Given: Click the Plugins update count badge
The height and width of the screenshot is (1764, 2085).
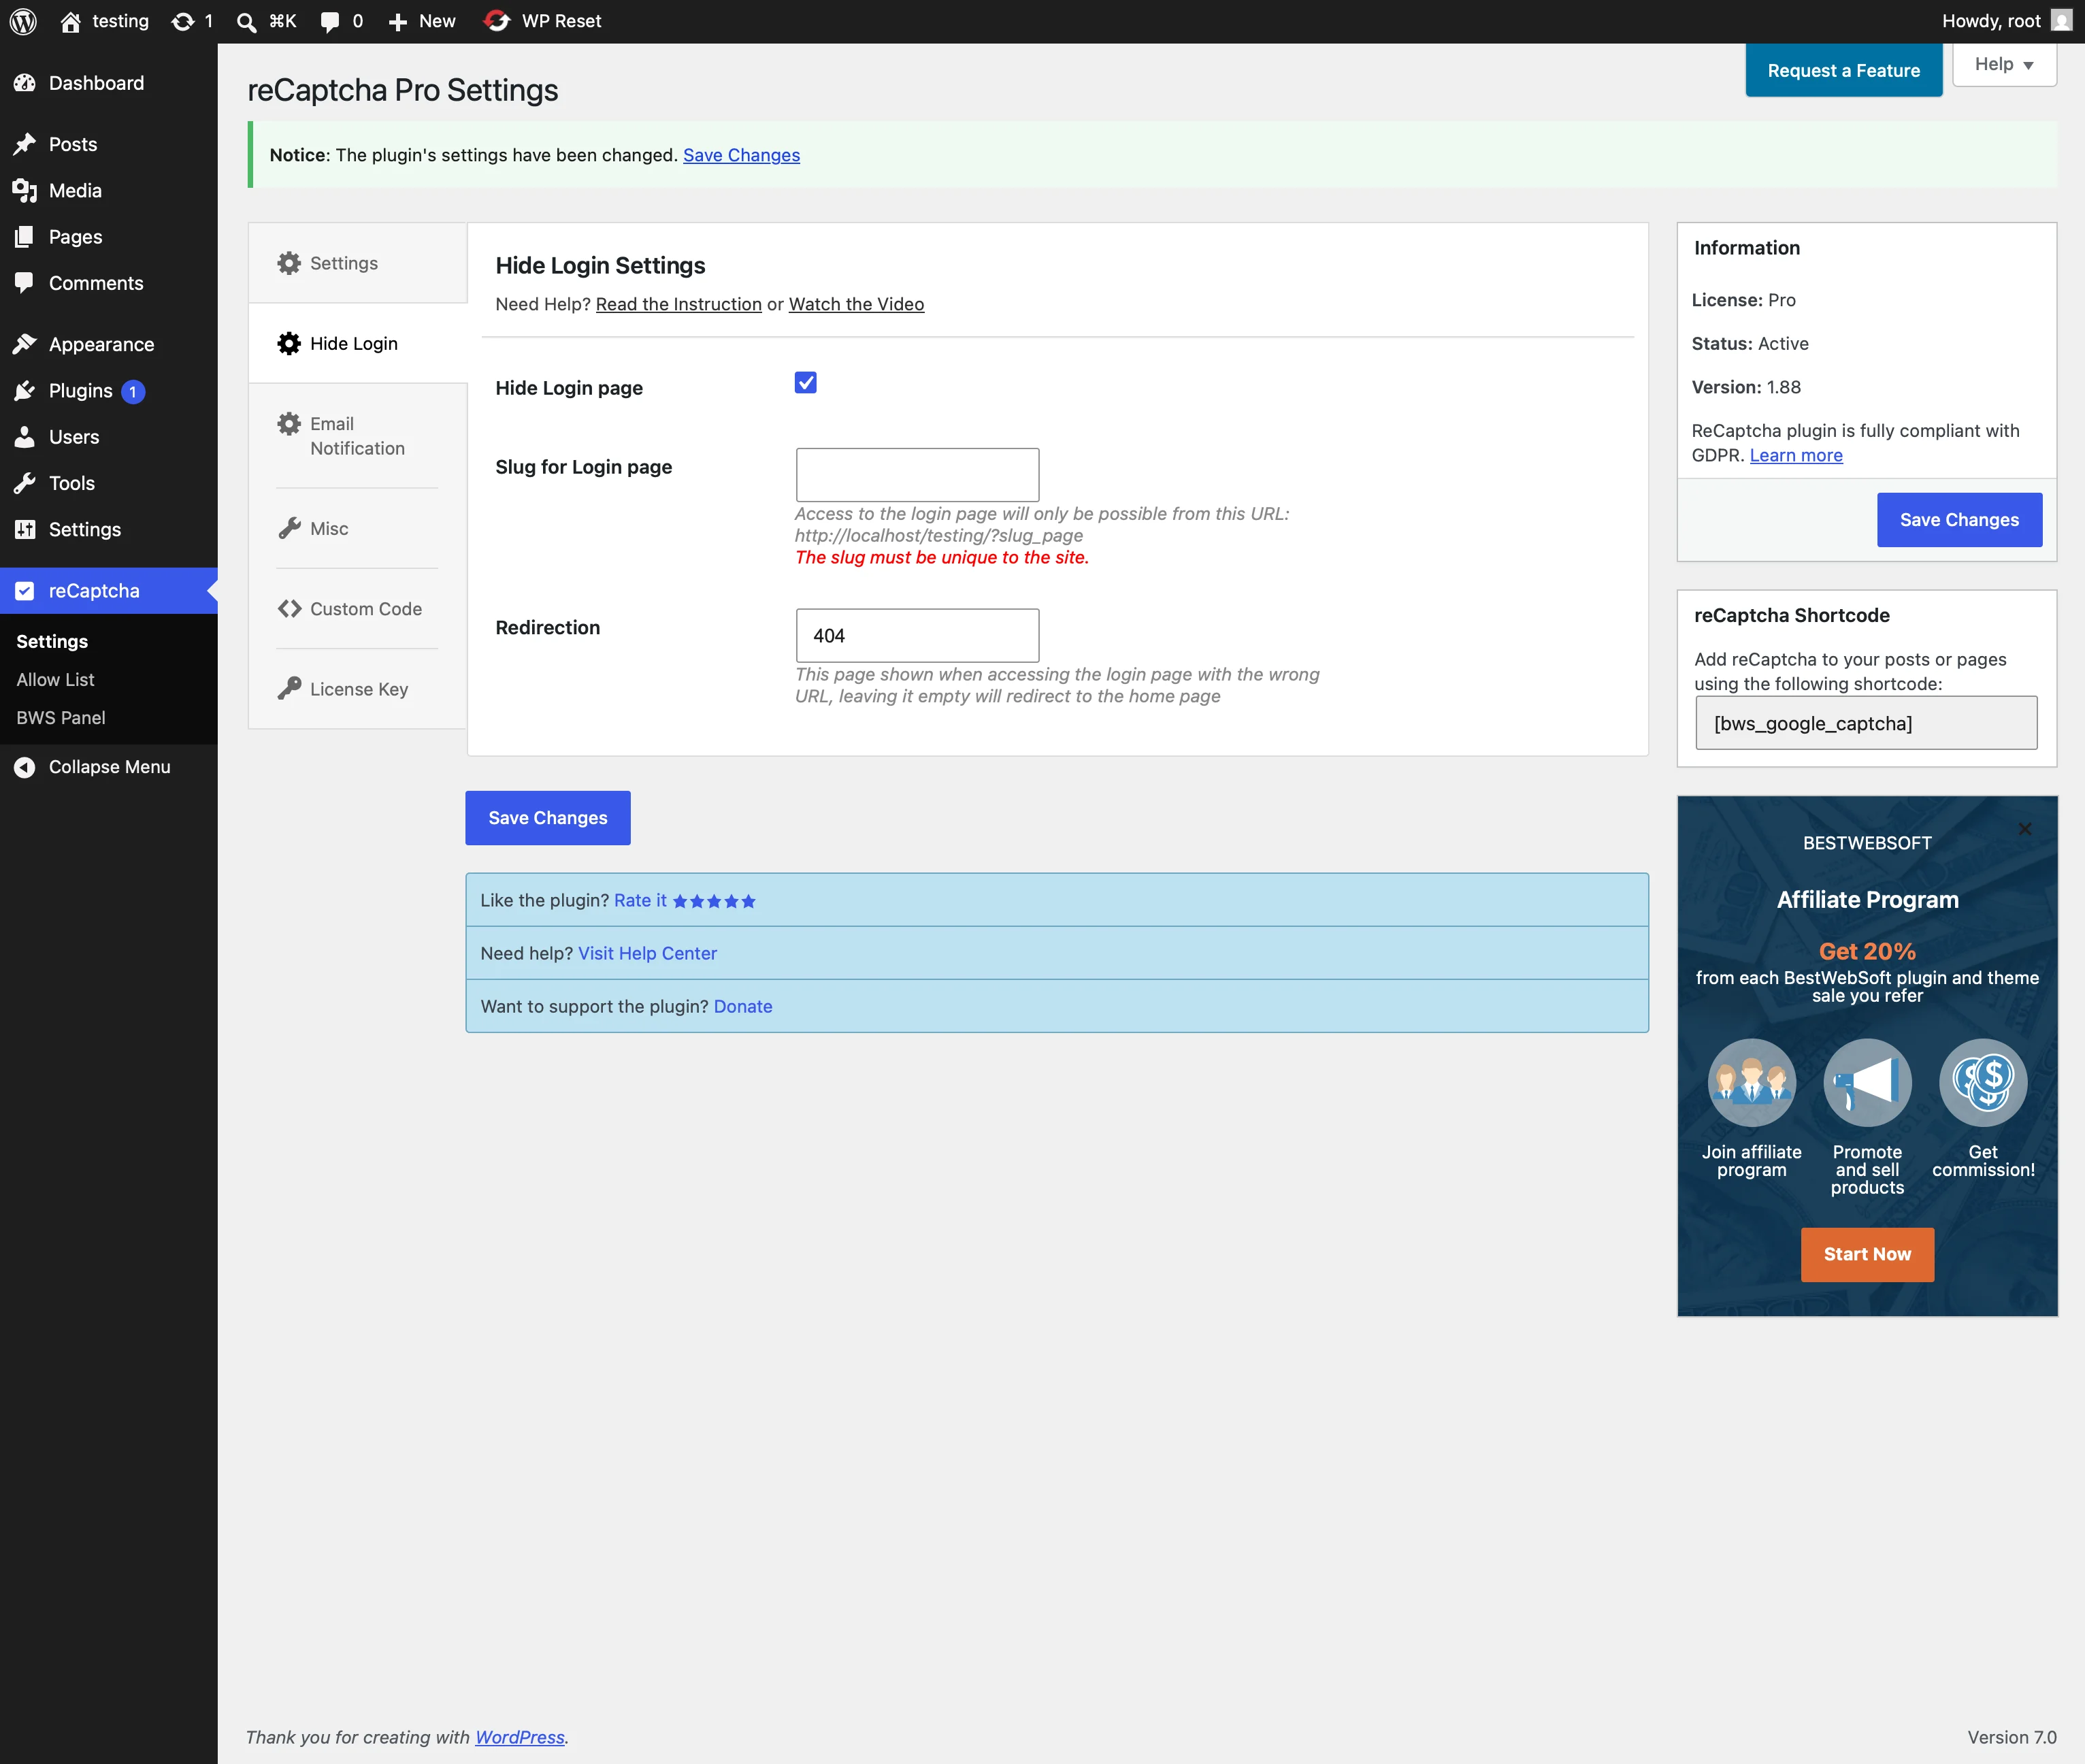Looking at the screenshot, I should point(133,392).
